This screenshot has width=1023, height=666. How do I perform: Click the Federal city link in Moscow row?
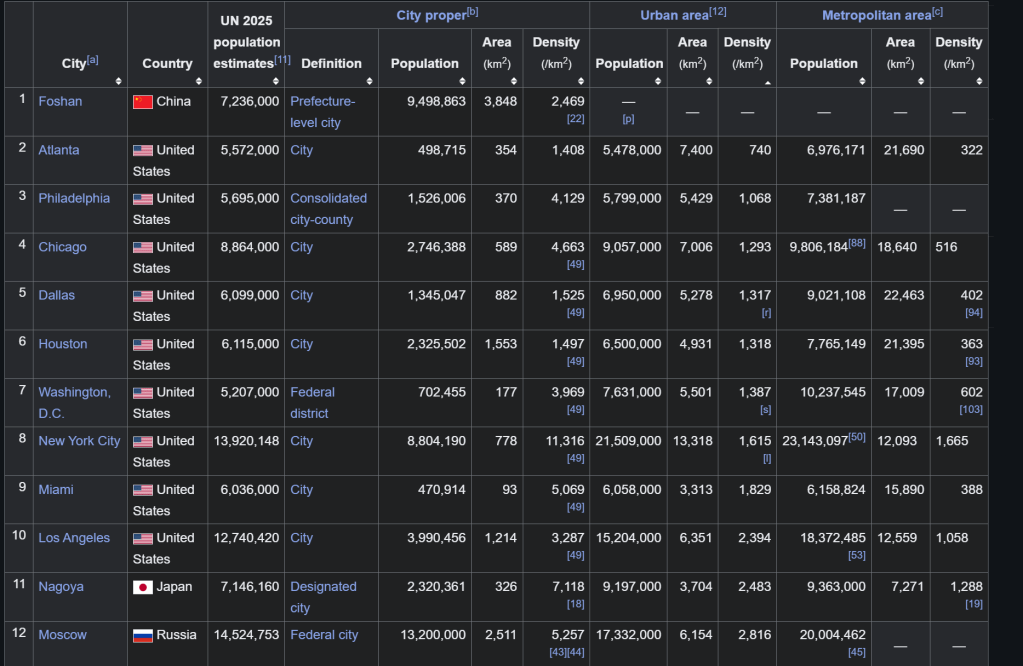pos(324,635)
